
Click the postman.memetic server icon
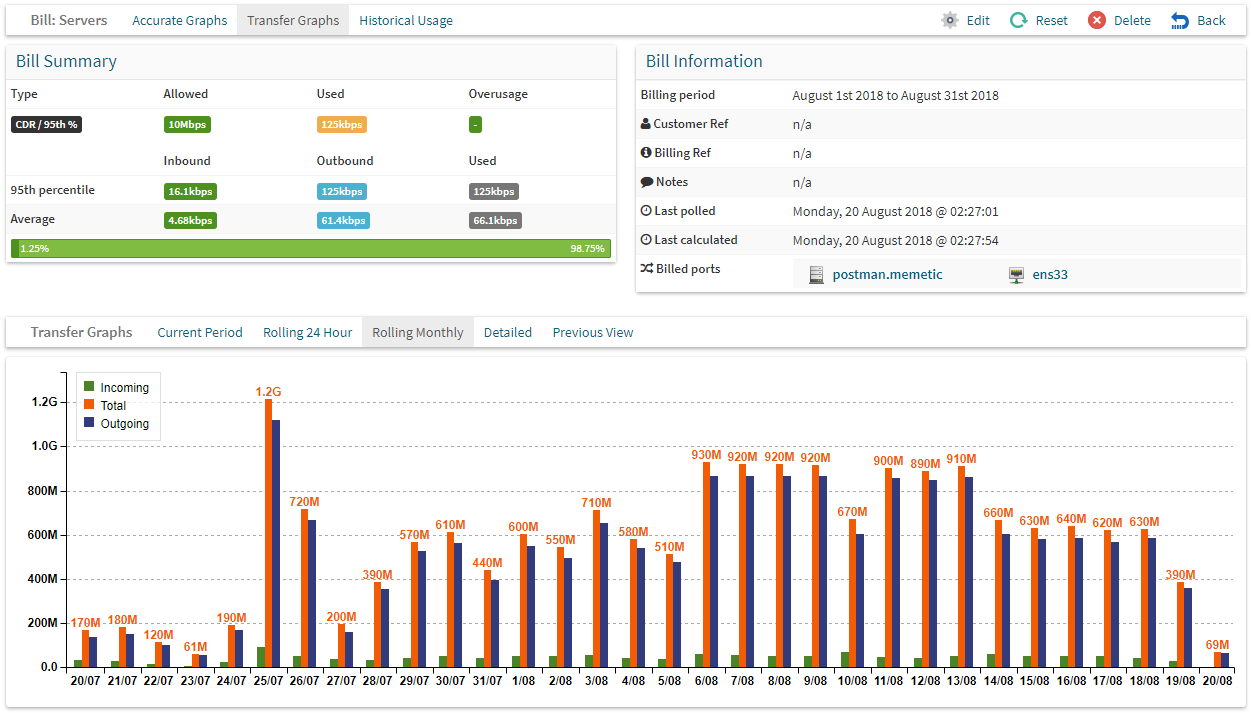tap(816, 274)
